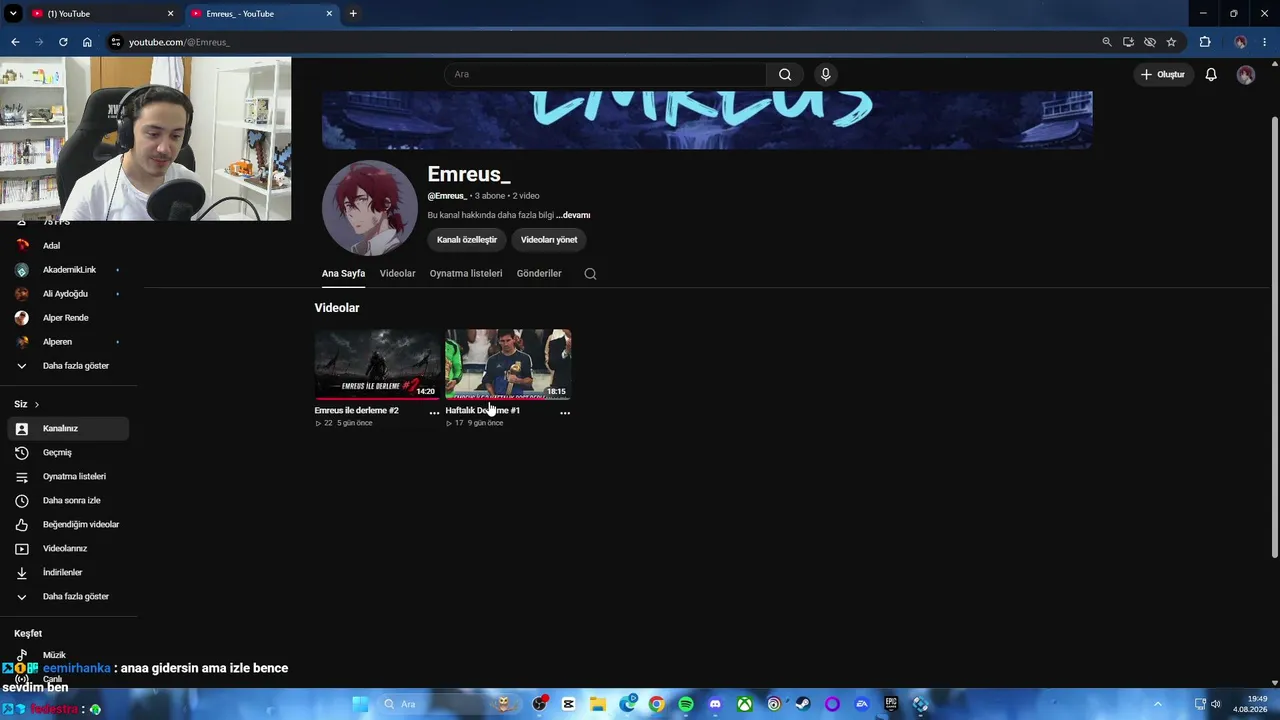Bookmark this page with the star icon

point(1171,42)
